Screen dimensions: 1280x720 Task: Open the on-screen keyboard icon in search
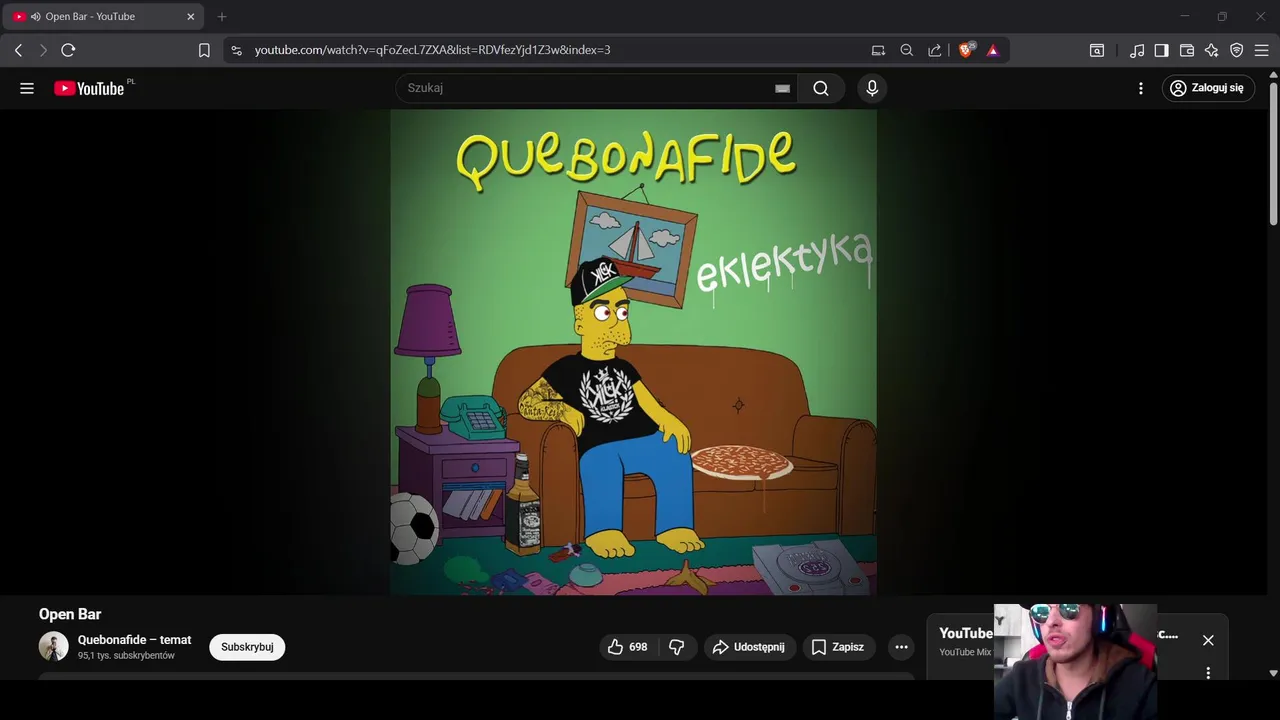pos(782,88)
